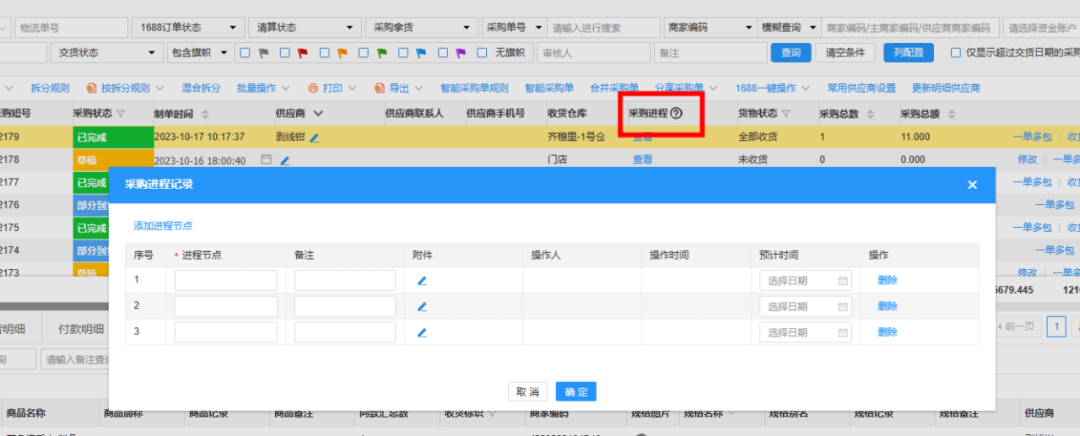
Task: Open the 1688一键操作 menu
Action: 773,88
